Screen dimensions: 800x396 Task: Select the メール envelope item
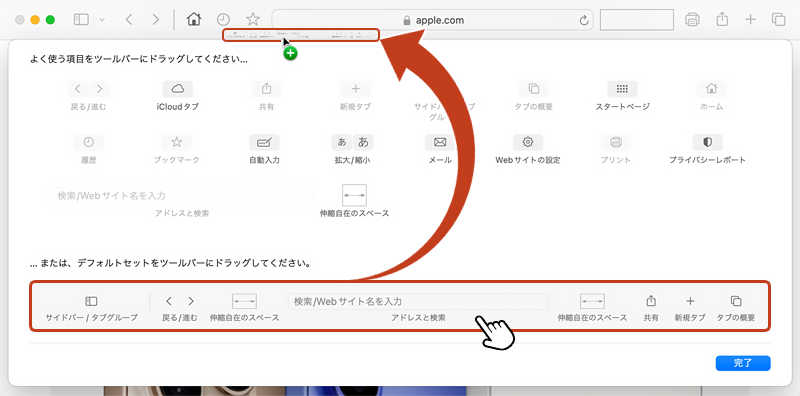click(x=440, y=149)
